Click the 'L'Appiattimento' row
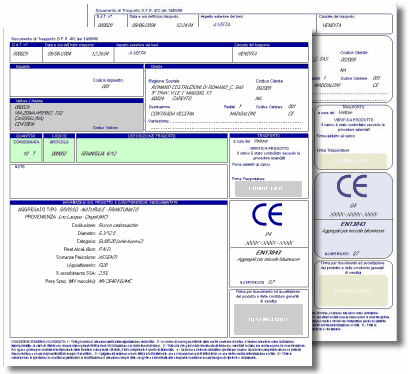This screenshot has width=408, height=374. 87,265
